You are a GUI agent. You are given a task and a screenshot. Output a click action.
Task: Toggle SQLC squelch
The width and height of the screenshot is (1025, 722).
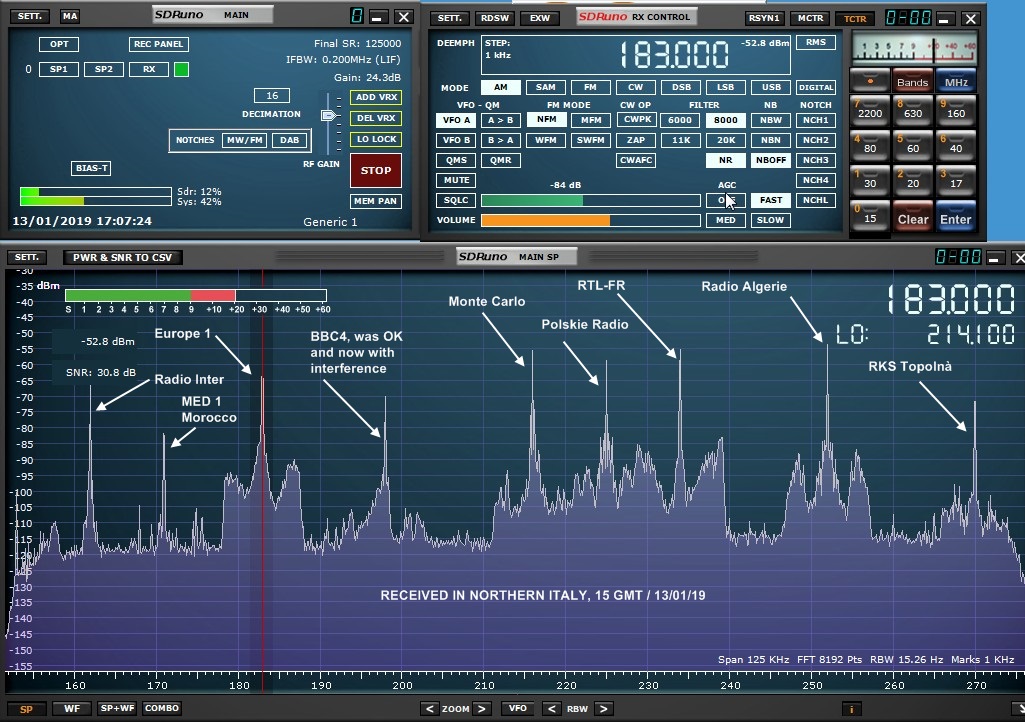[x=456, y=200]
